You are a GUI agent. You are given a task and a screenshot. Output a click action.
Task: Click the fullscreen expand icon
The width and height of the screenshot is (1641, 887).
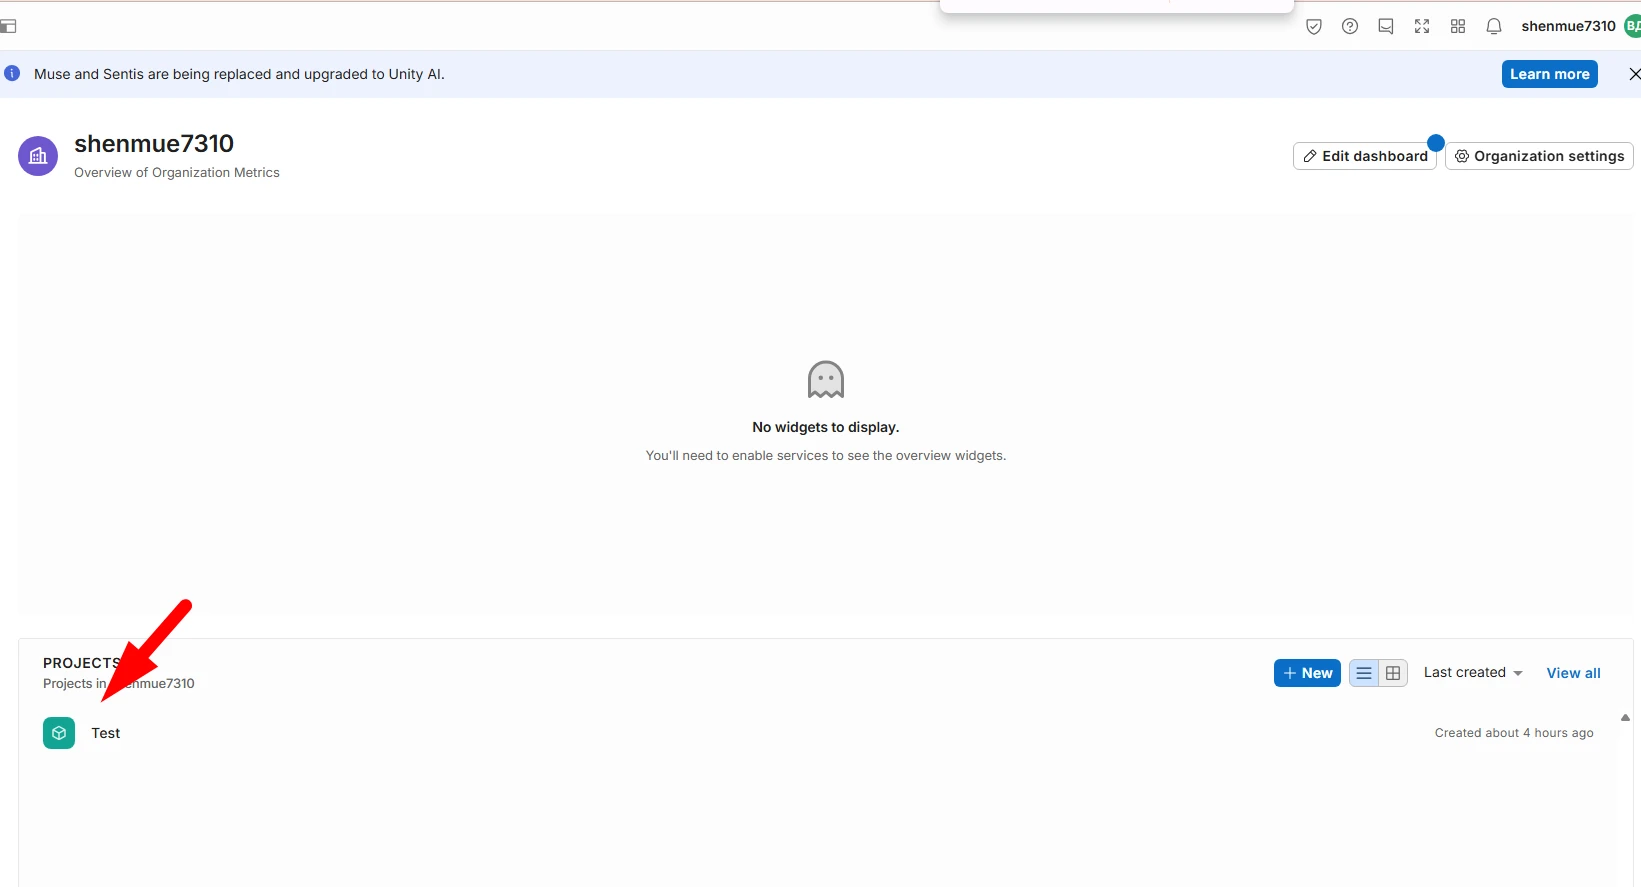1422,27
